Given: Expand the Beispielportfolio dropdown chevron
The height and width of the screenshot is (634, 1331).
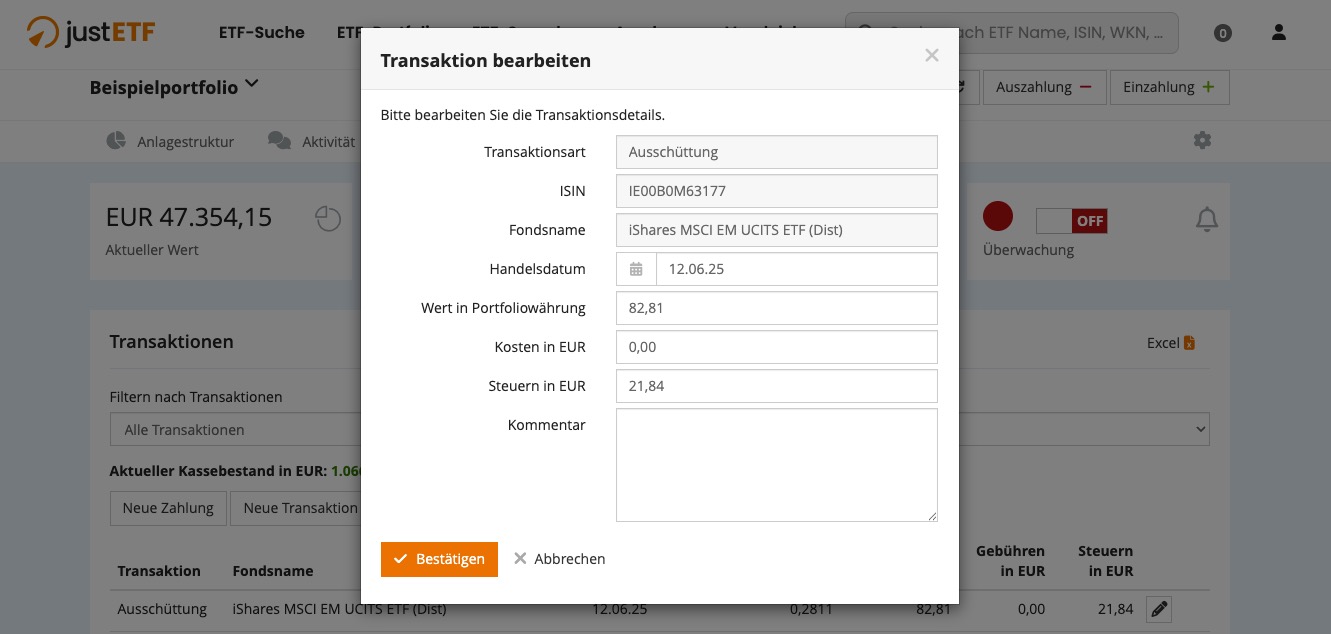Looking at the screenshot, I should [251, 84].
